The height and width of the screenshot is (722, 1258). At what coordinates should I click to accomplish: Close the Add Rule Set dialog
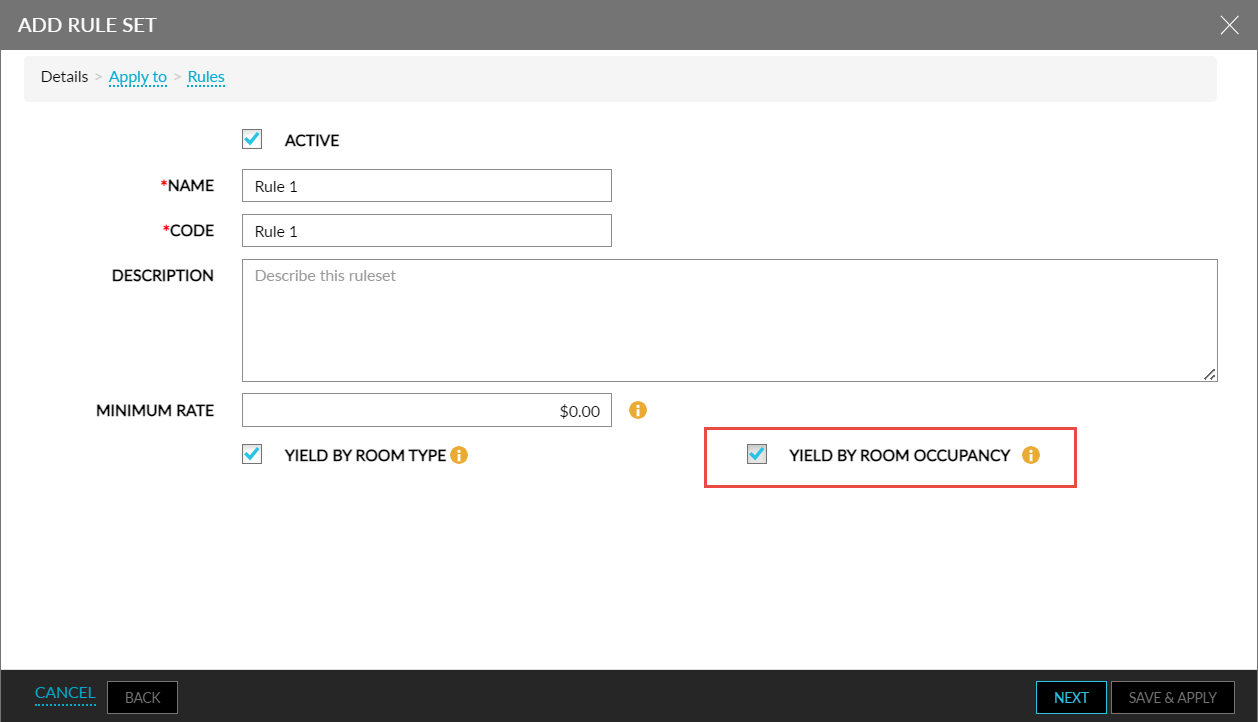point(1229,25)
